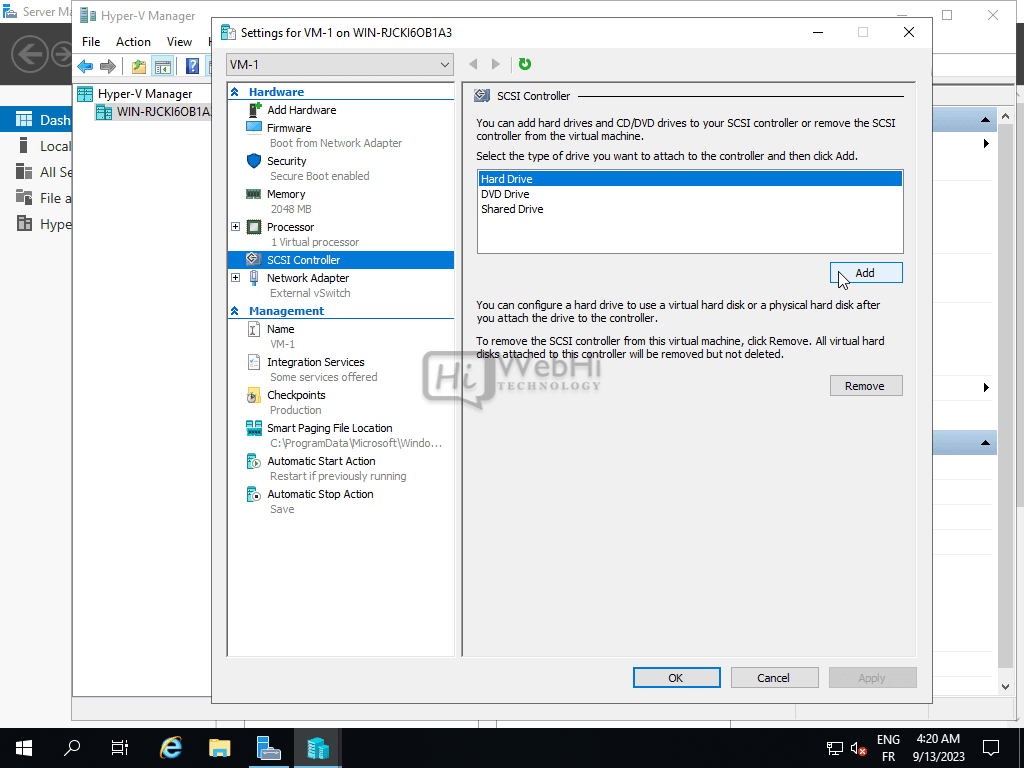Click the Task View button on the taskbar
Screen dimensions: 1024x768
point(120,747)
